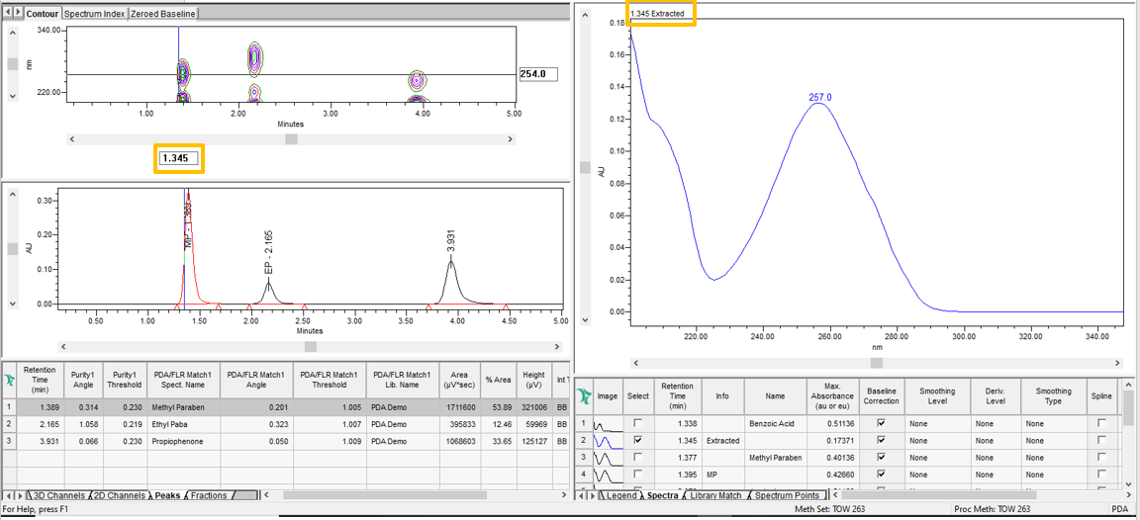Select the Ethyl Paba peak row
1140x520 pixels.
click(285, 423)
